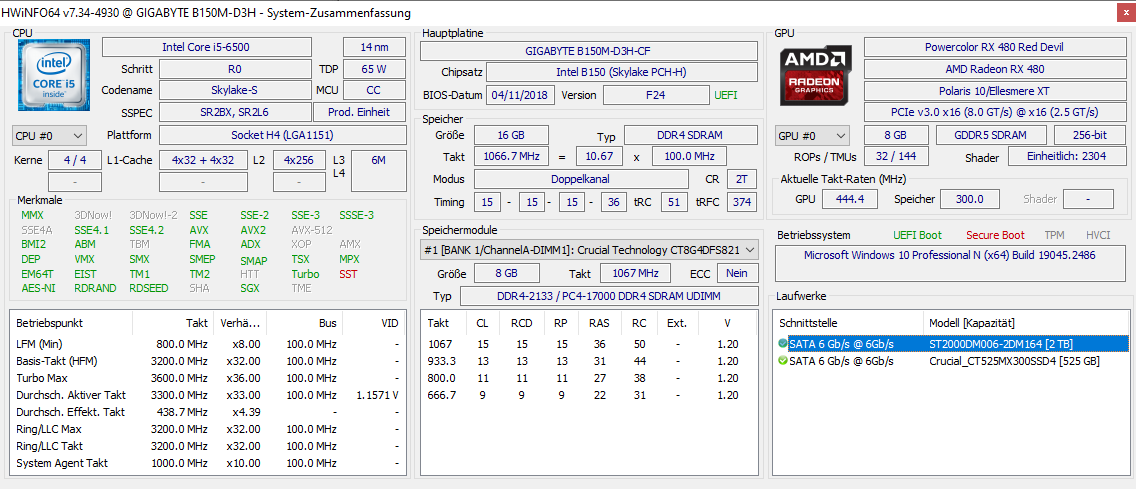Click the 933.3 memory timing row
This screenshot has width=1136, height=489.
coord(588,361)
